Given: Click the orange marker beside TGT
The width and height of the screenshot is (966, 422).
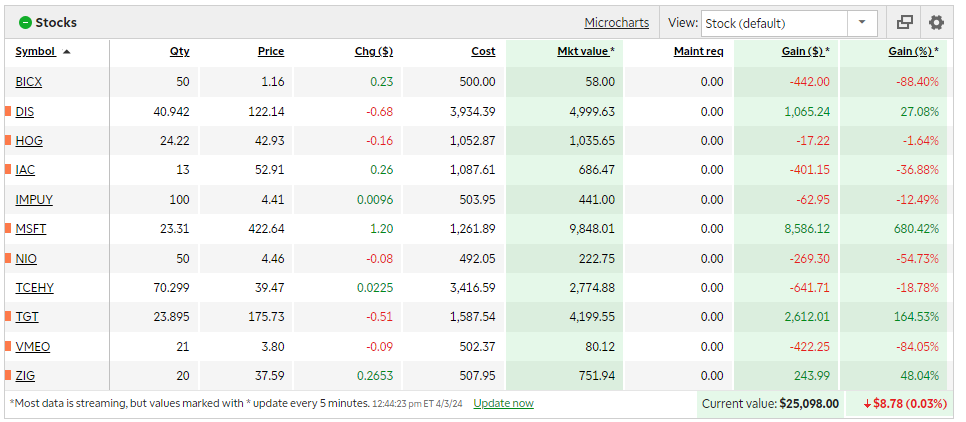Looking at the screenshot, I should (x=8, y=317).
